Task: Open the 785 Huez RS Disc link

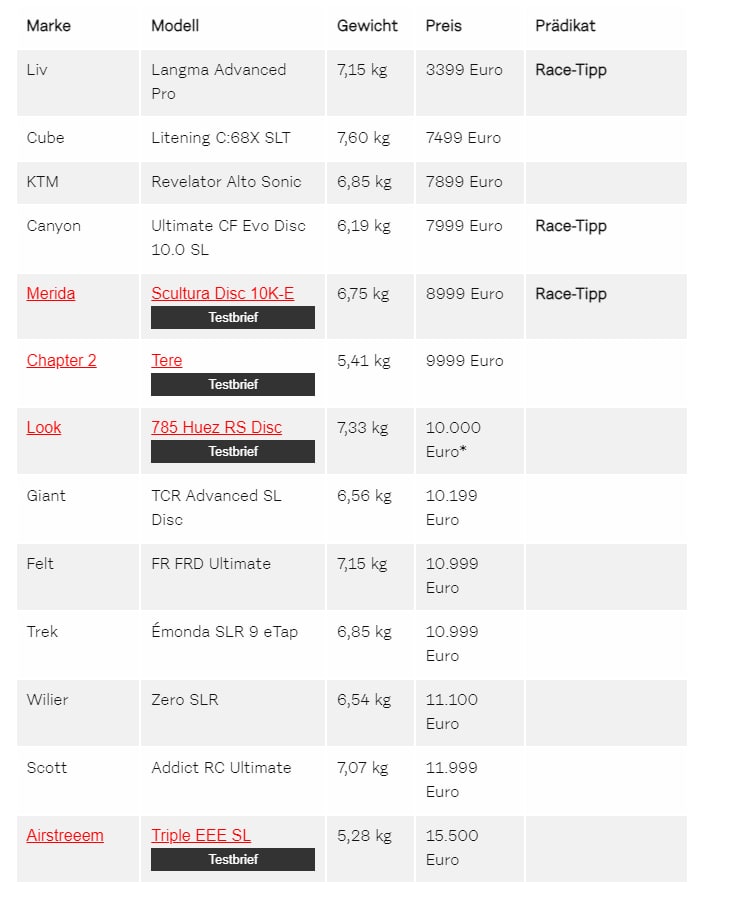Action: click(x=217, y=428)
